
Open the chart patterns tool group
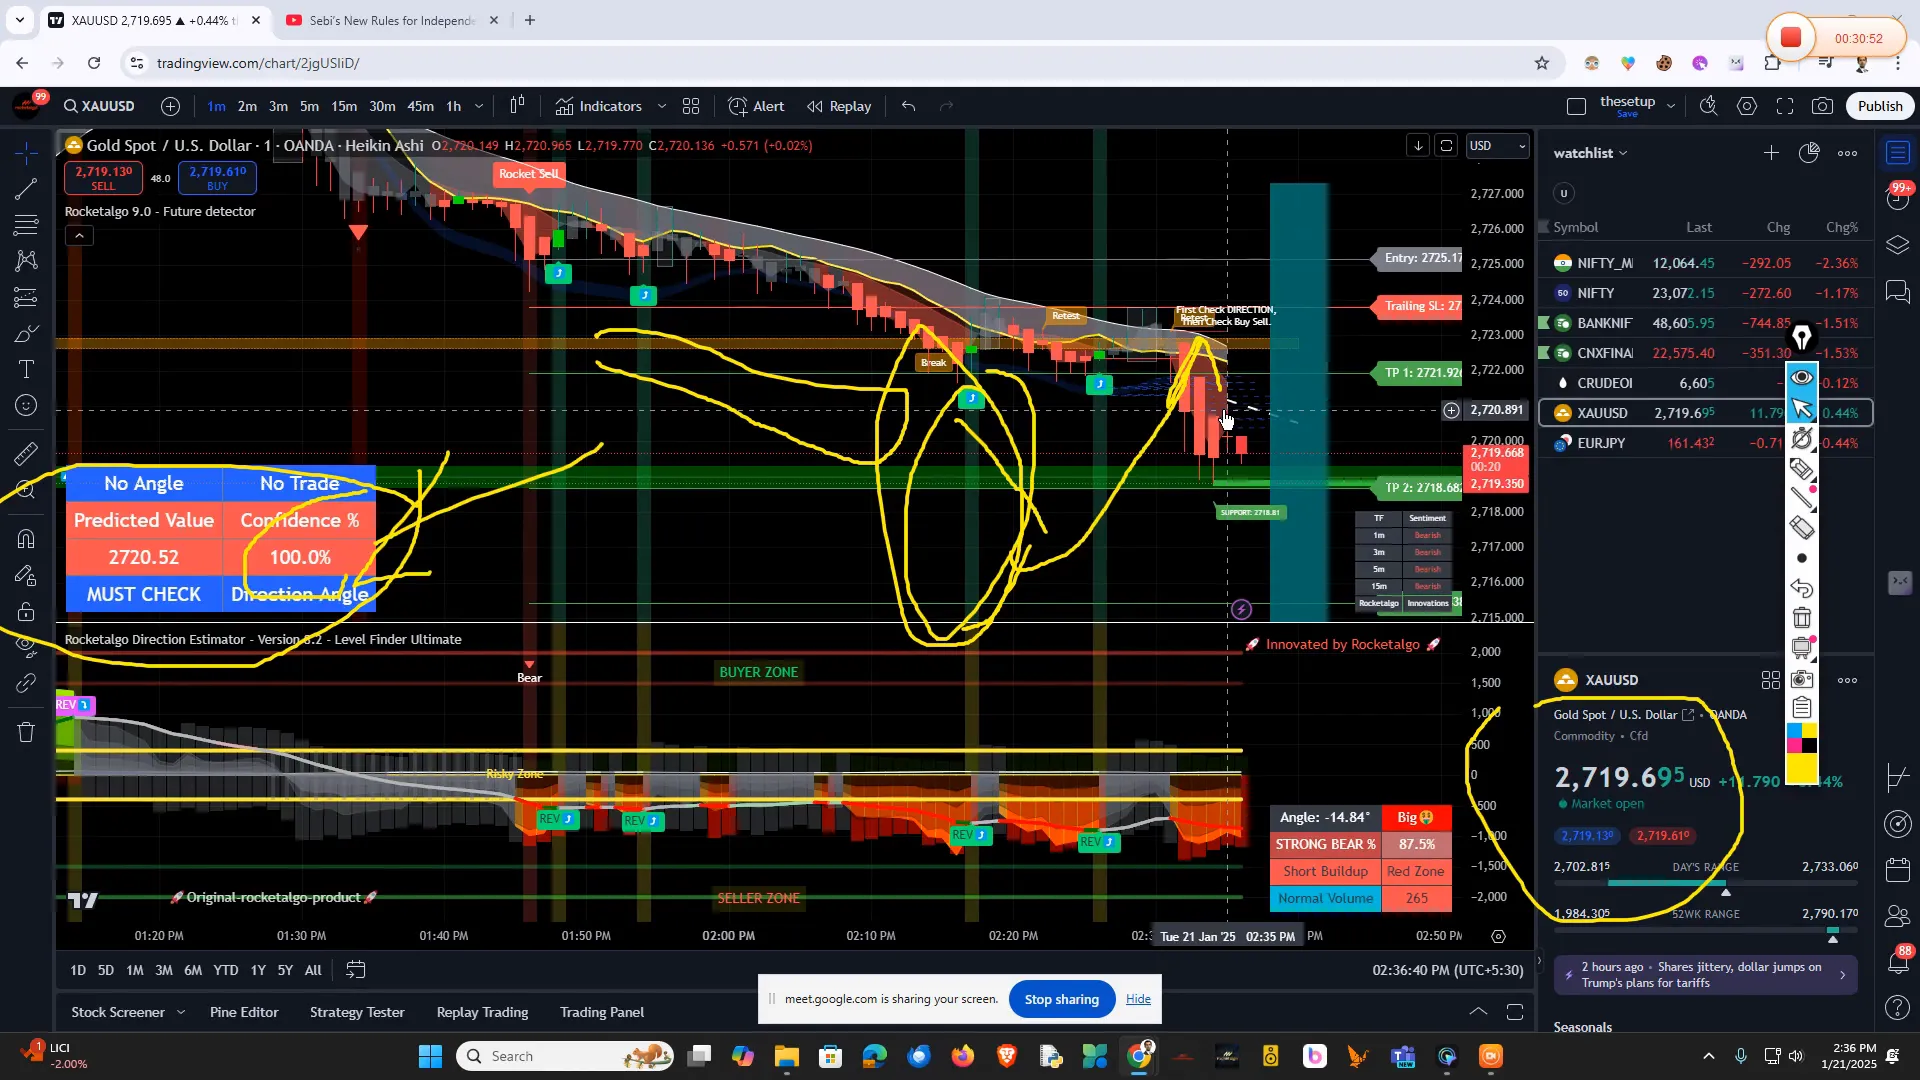[x=27, y=261]
